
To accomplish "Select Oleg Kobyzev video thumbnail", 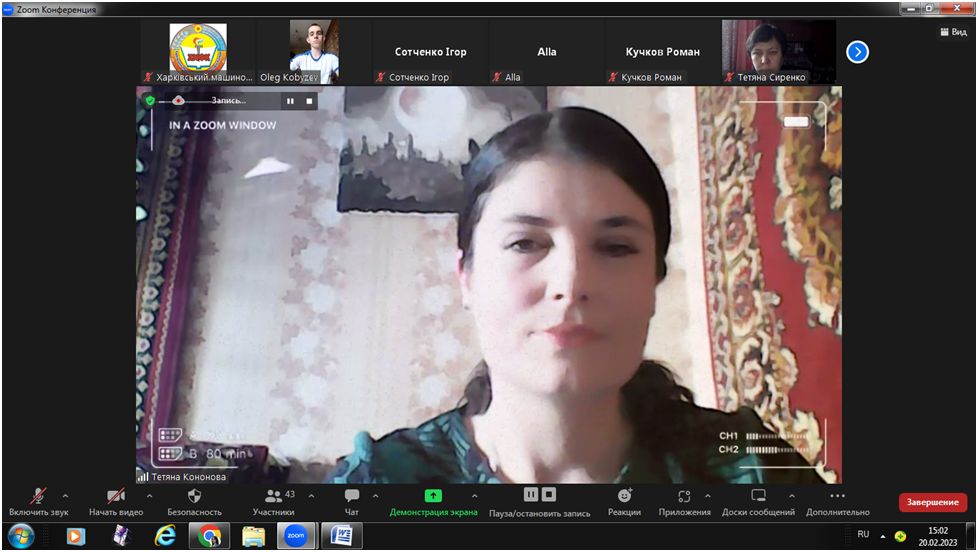I will [314, 52].
